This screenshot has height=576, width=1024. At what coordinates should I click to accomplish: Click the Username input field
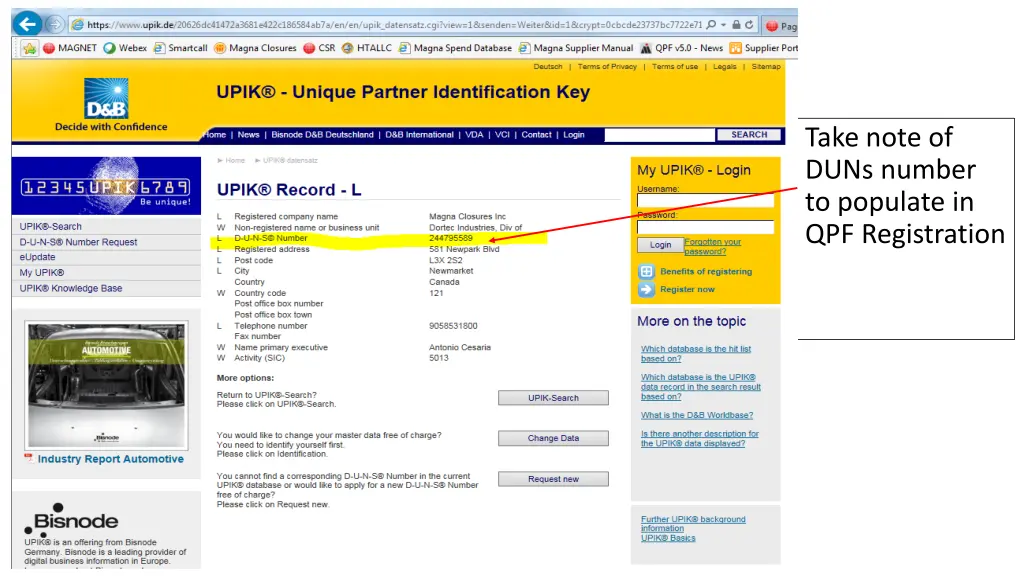pos(705,201)
